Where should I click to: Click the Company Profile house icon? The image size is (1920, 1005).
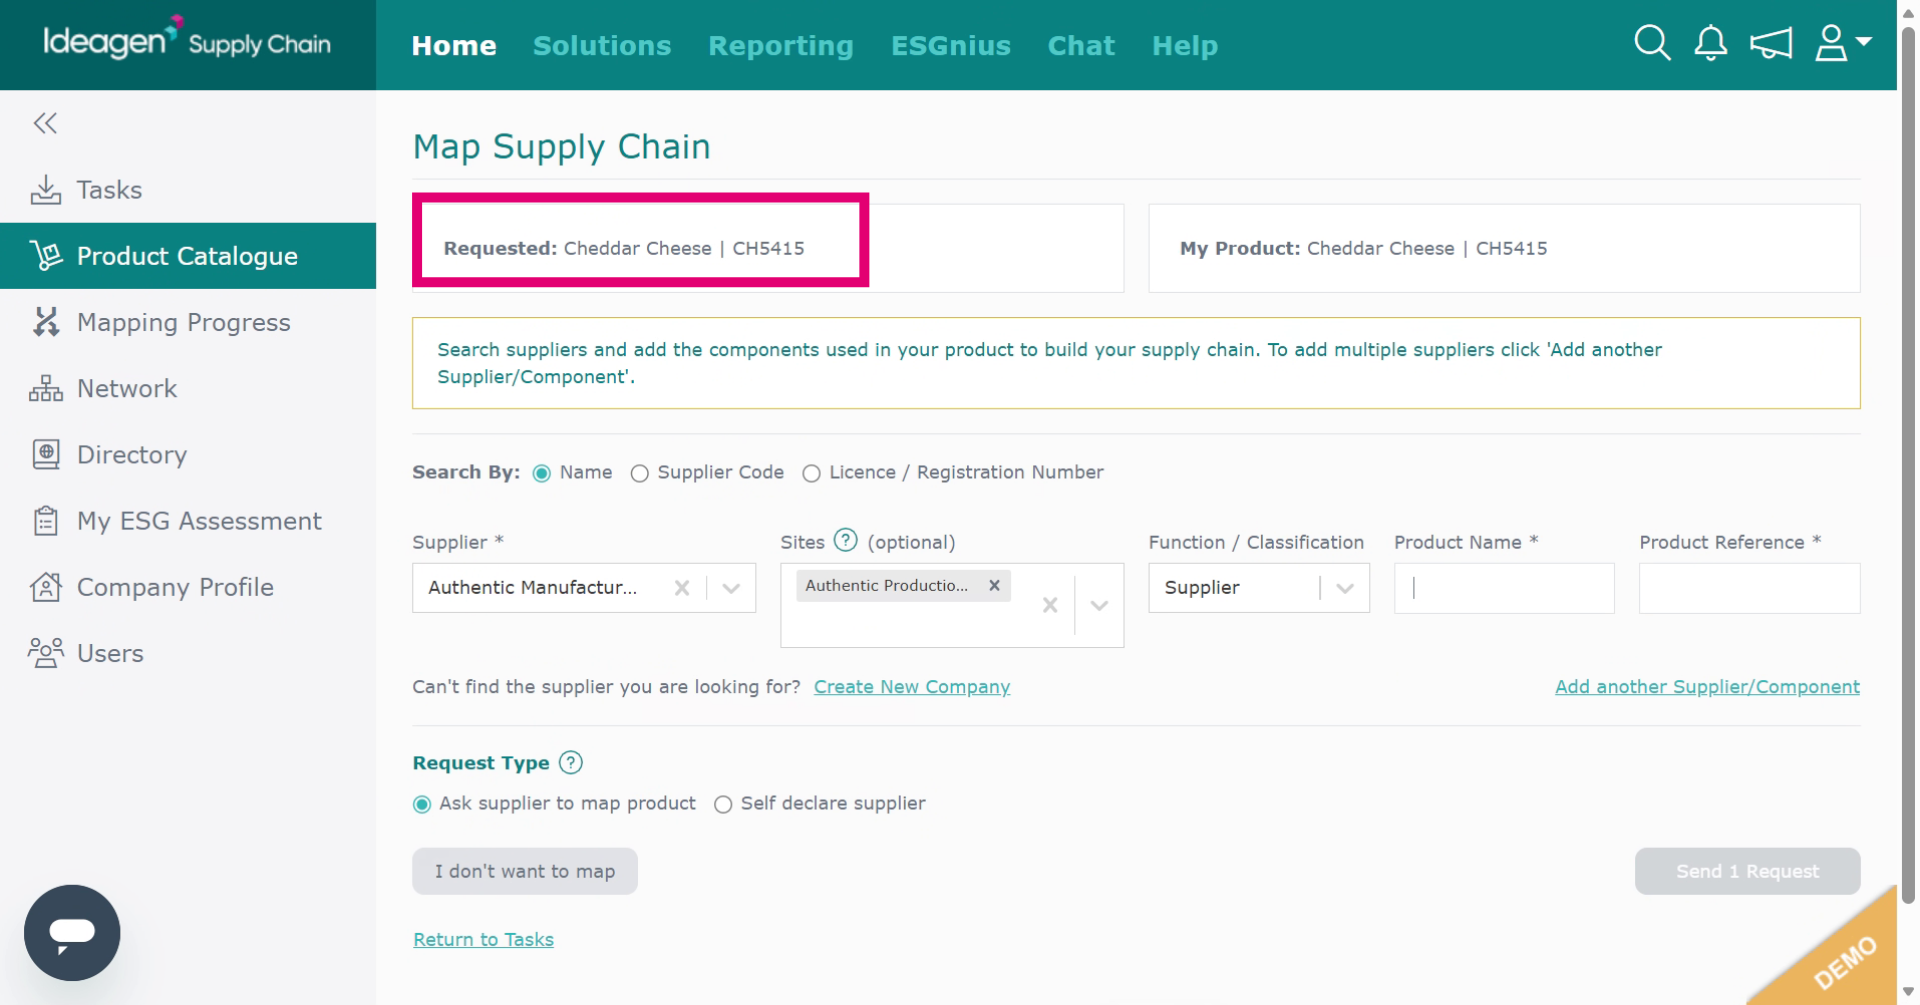coord(46,586)
